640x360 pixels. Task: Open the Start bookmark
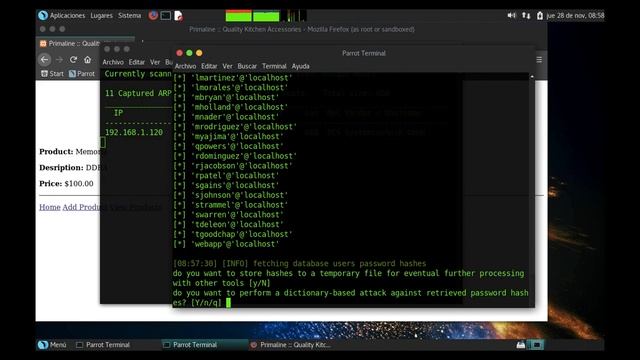(52, 74)
